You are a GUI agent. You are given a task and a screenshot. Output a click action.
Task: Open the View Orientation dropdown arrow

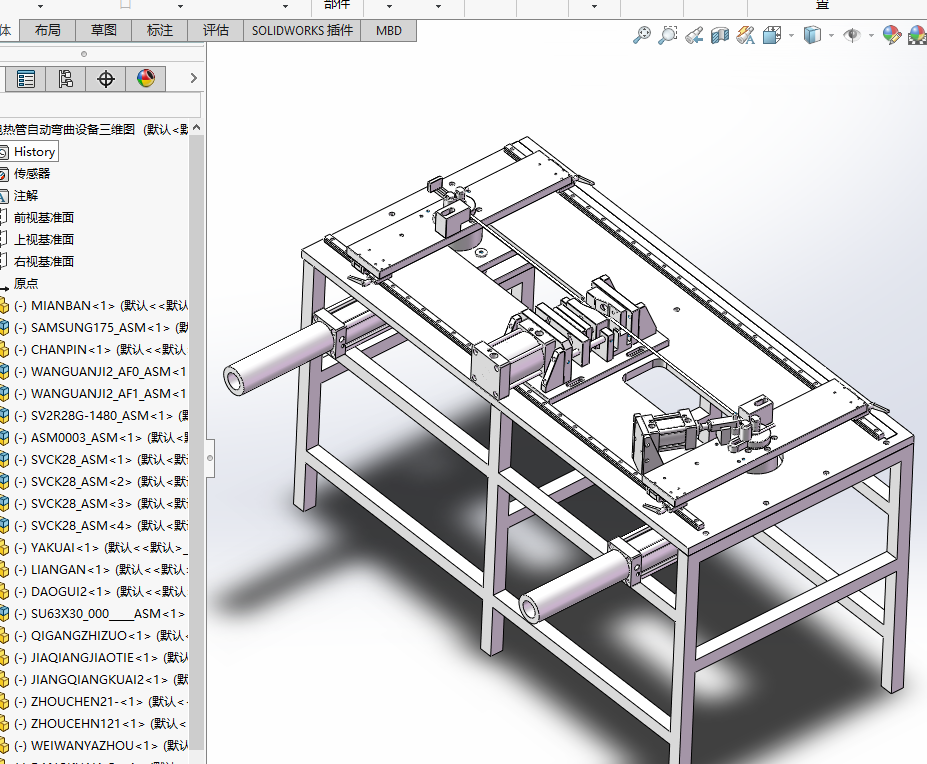click(791, 35)
